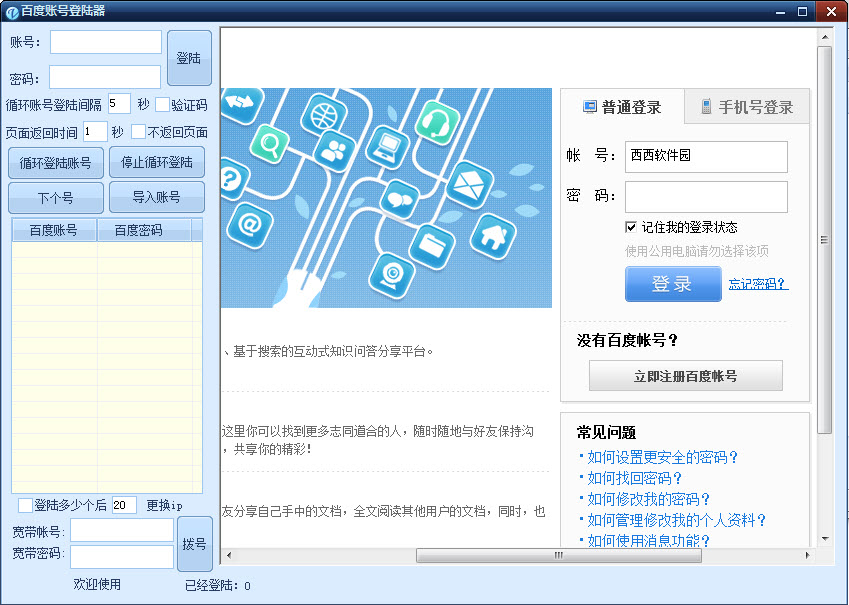849x605 pixels.
Task: Click 停止循环登陆 button
Action: (157, 162)
